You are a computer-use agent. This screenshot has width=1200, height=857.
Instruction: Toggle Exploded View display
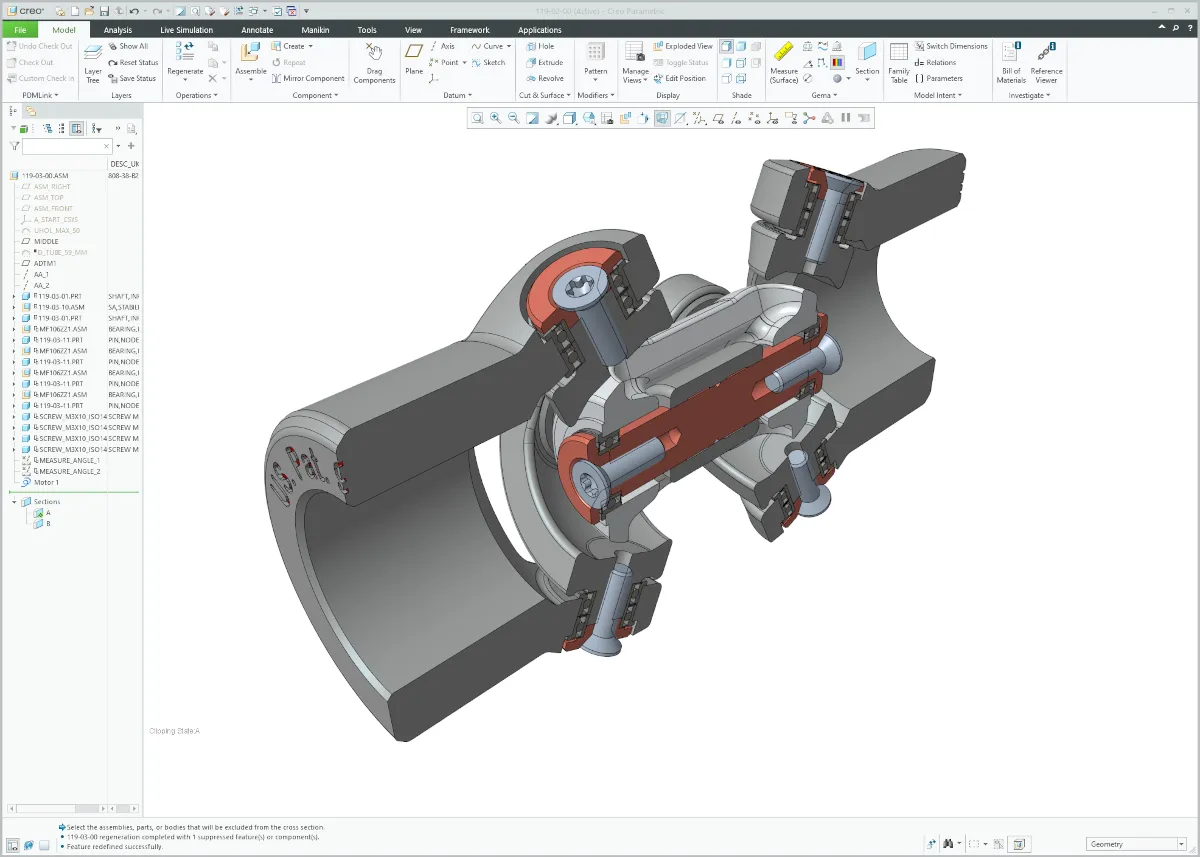[683, 46]
